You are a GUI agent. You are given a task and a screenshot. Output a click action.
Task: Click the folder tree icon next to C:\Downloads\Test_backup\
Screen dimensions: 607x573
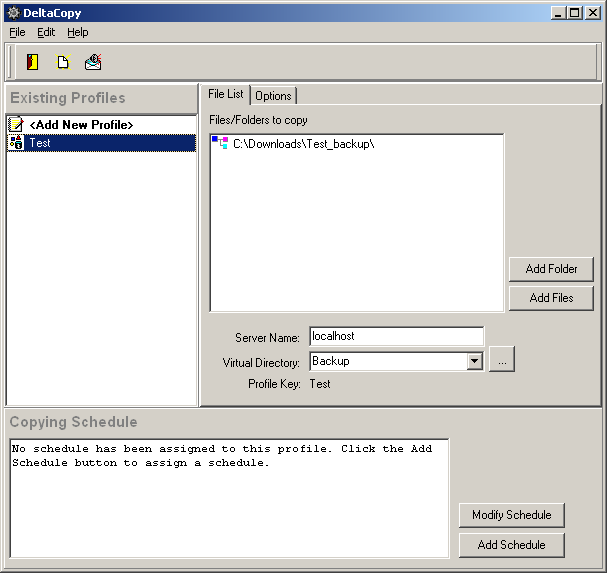click(220, 143)
